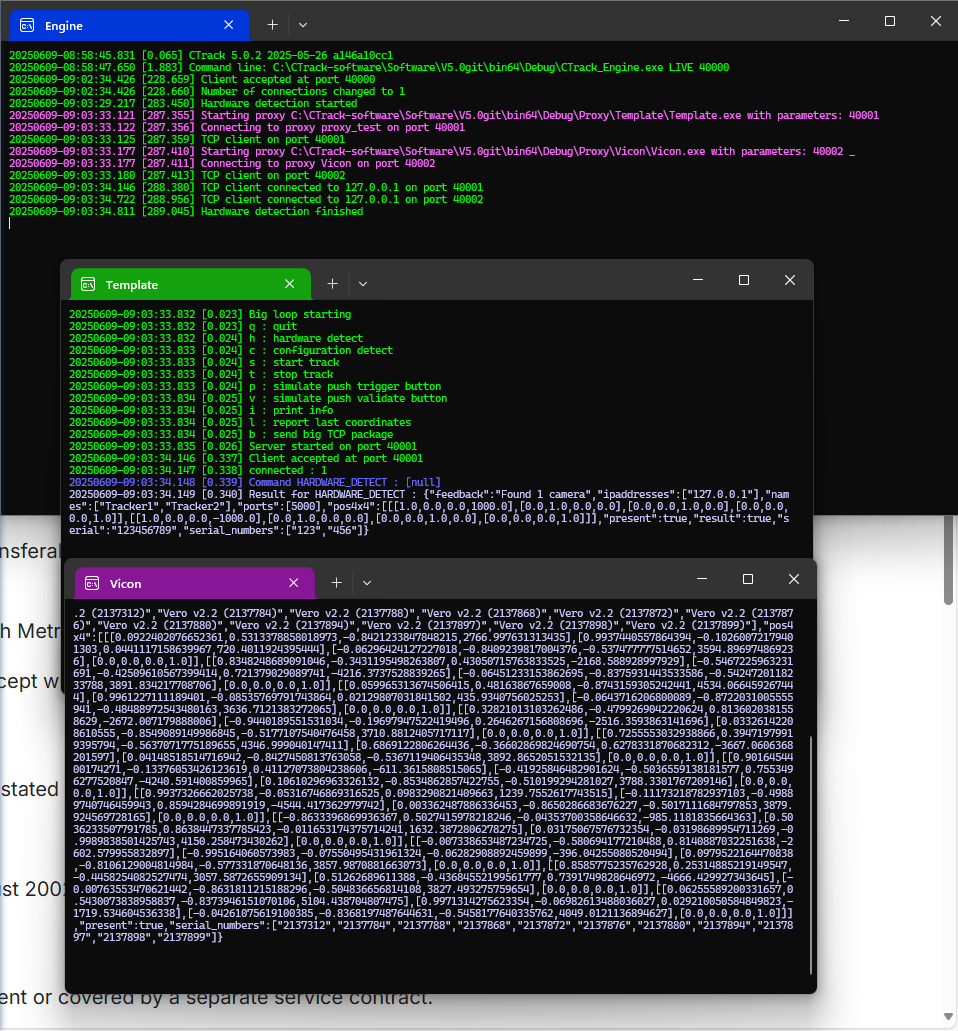Close the Template terminal window
The height and width of the screenshot is (1031, 958).
pos(790,281)
